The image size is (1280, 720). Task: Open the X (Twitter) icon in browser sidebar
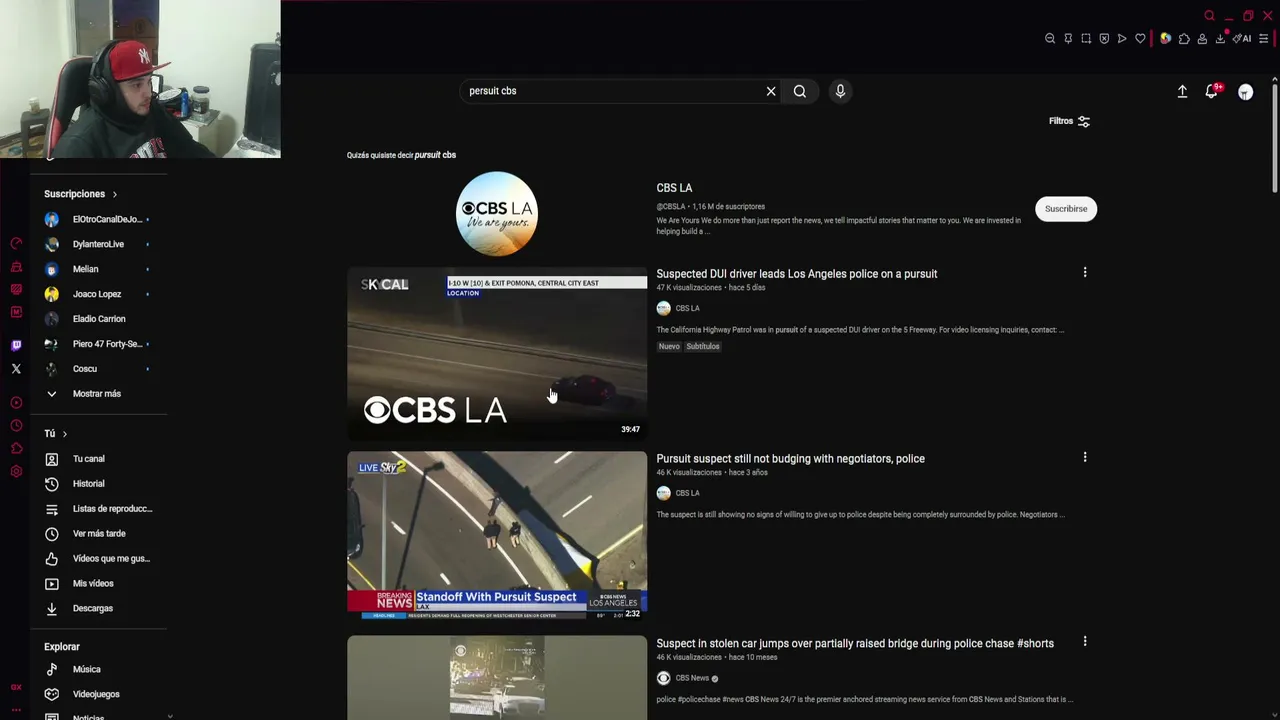point(16,369)
